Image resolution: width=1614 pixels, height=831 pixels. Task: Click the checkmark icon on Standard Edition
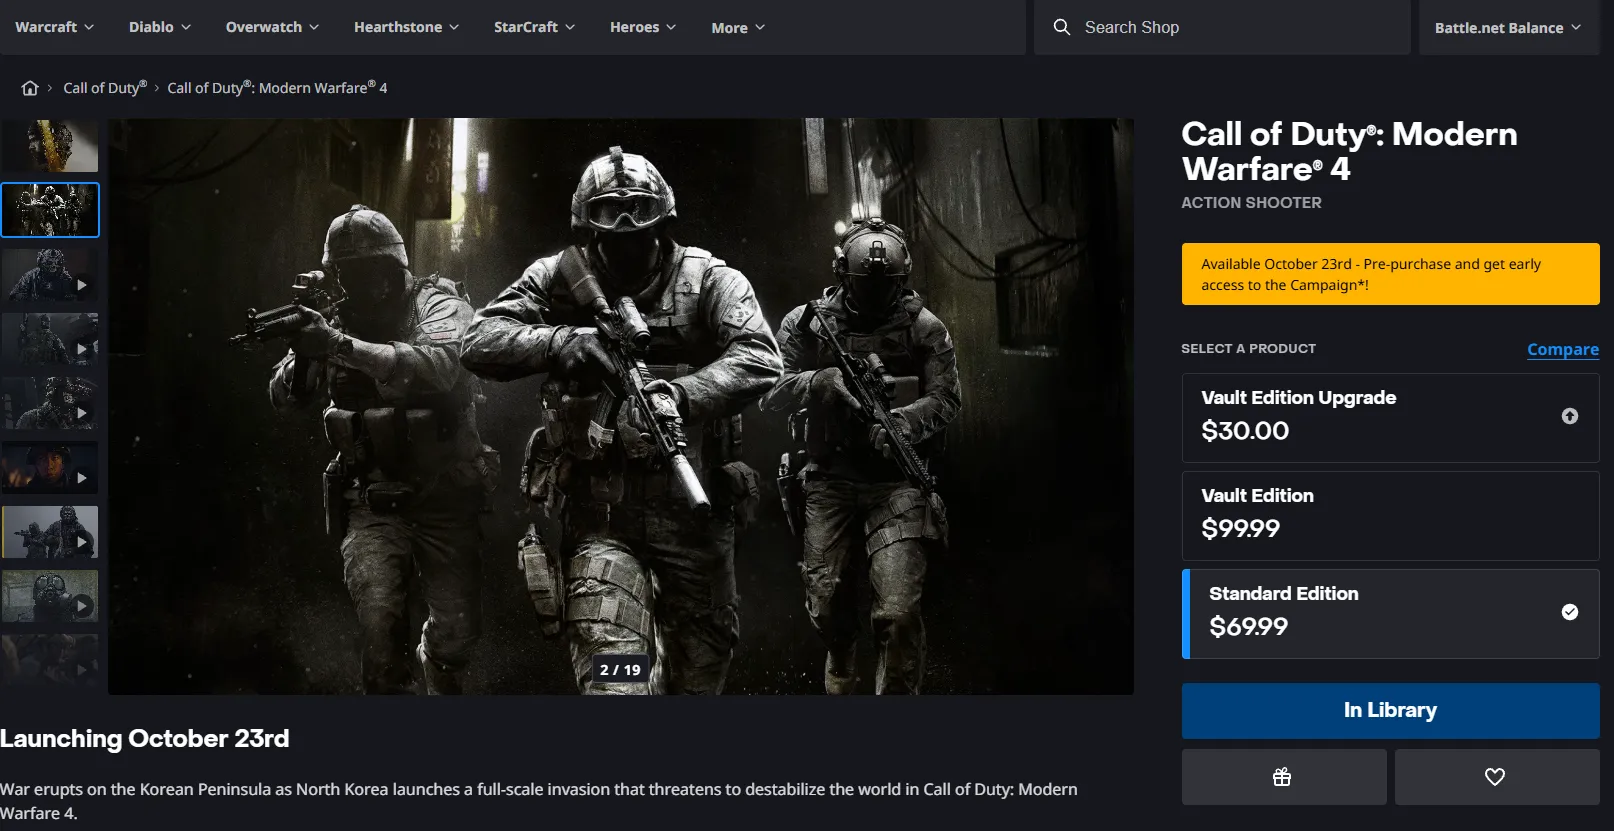[1570, 612]
